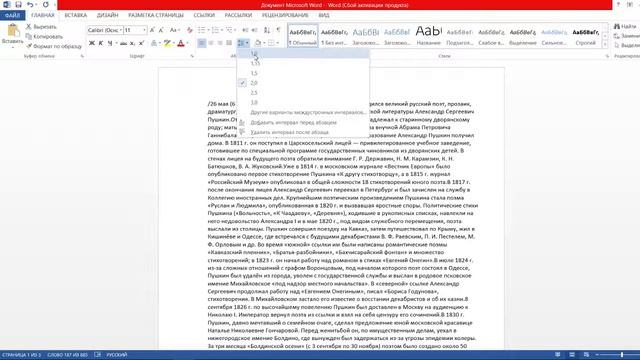Switch to the Разметка страницы tab
This screenshot has height=360, width=640.
click(x=156, y=15)
